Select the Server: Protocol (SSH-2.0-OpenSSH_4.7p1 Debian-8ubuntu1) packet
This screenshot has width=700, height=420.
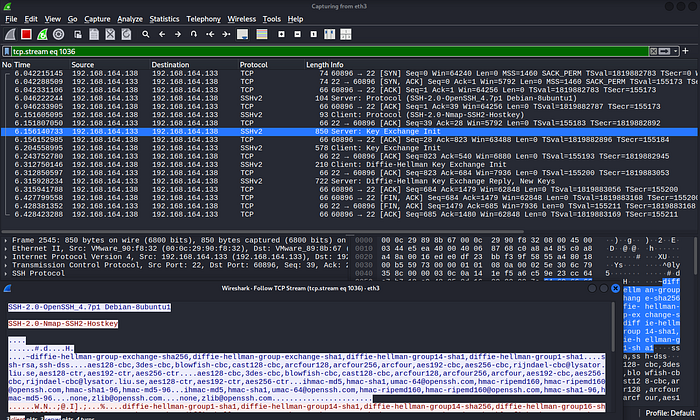(349, 98)
